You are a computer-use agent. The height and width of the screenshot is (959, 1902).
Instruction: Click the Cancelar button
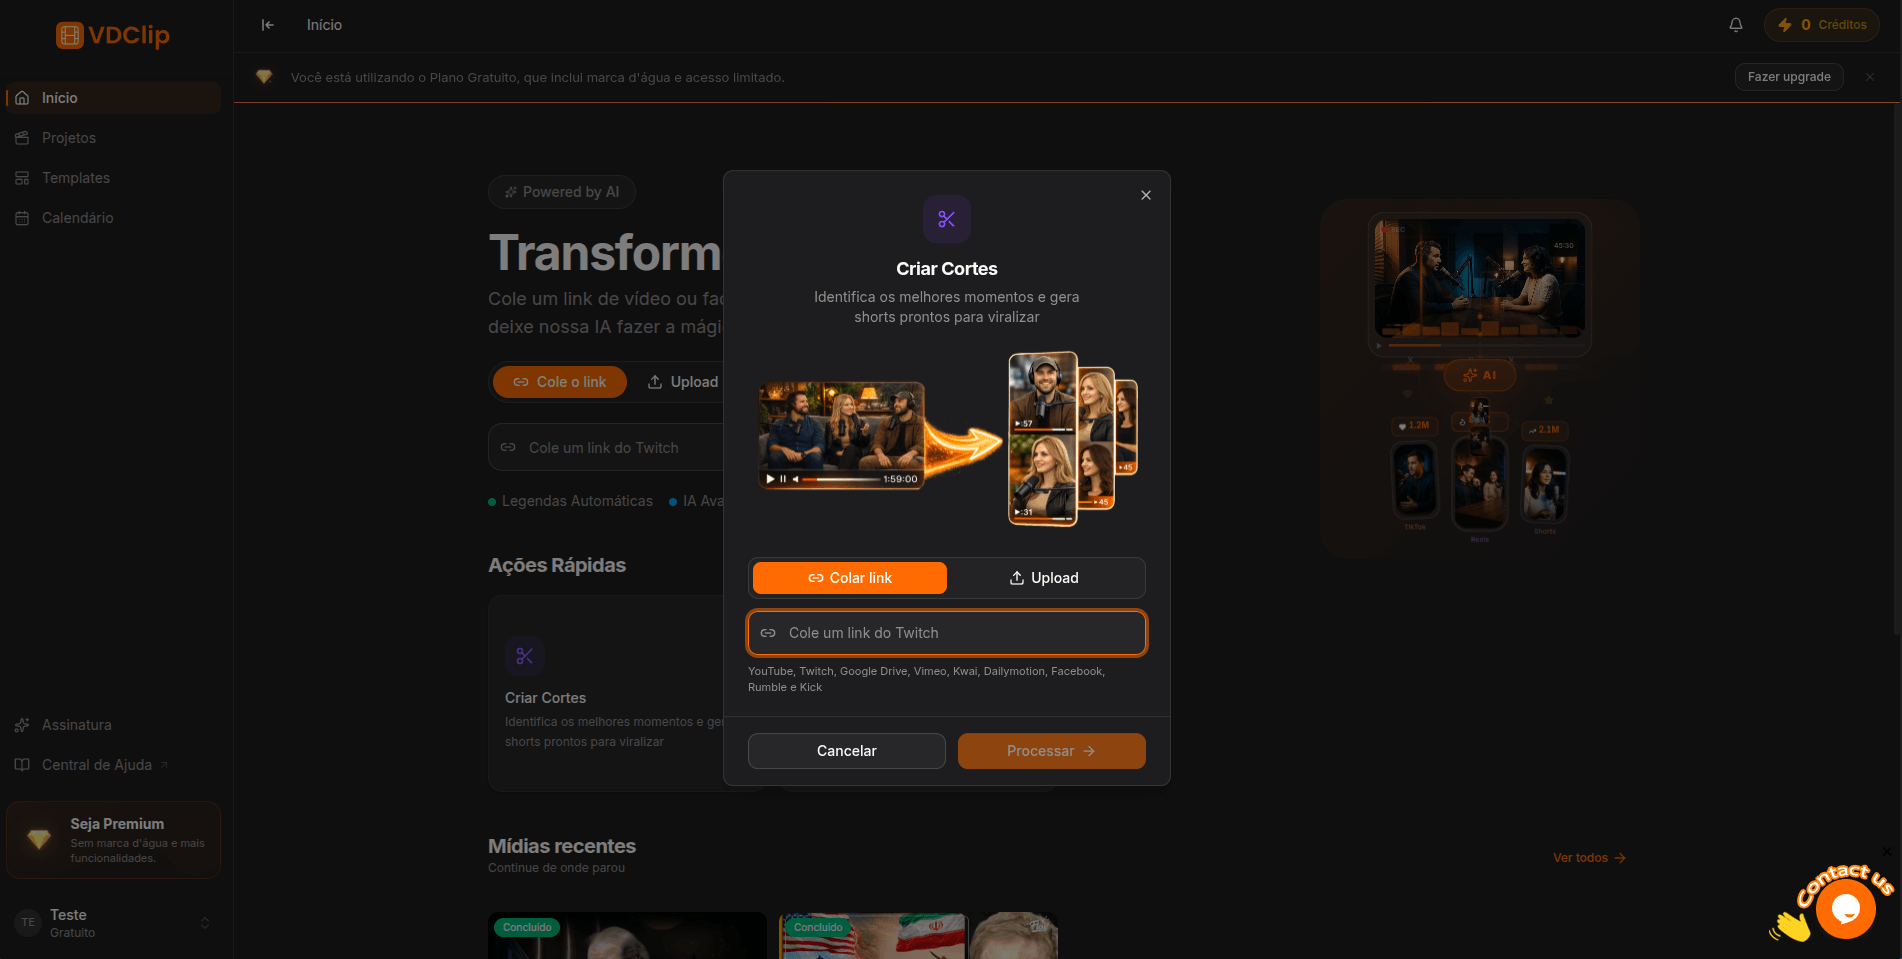point(846,751)
